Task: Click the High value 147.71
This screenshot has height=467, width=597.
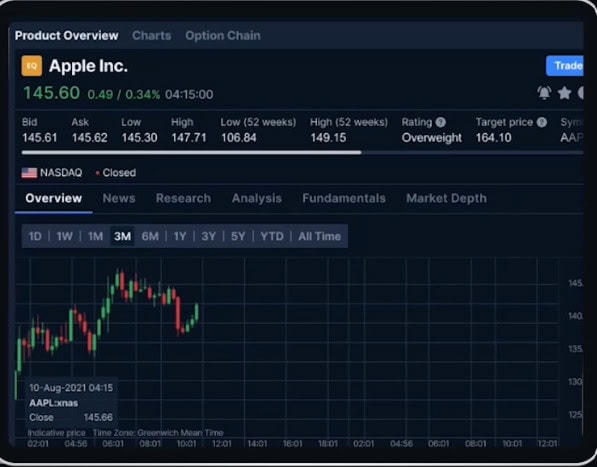Action: click(x=189, y=137)
